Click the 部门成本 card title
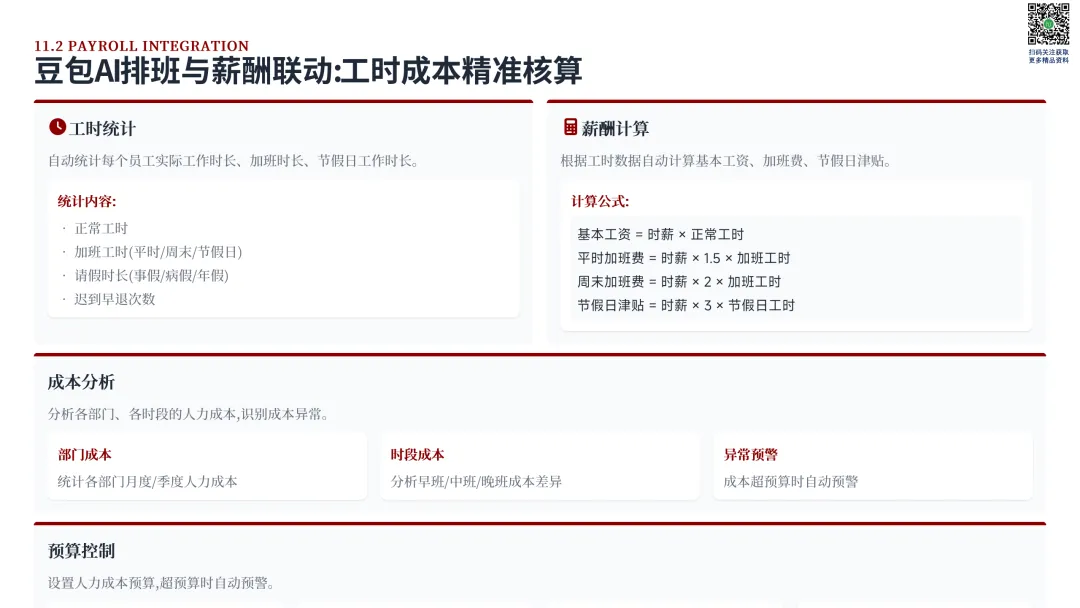 point(85,455)
